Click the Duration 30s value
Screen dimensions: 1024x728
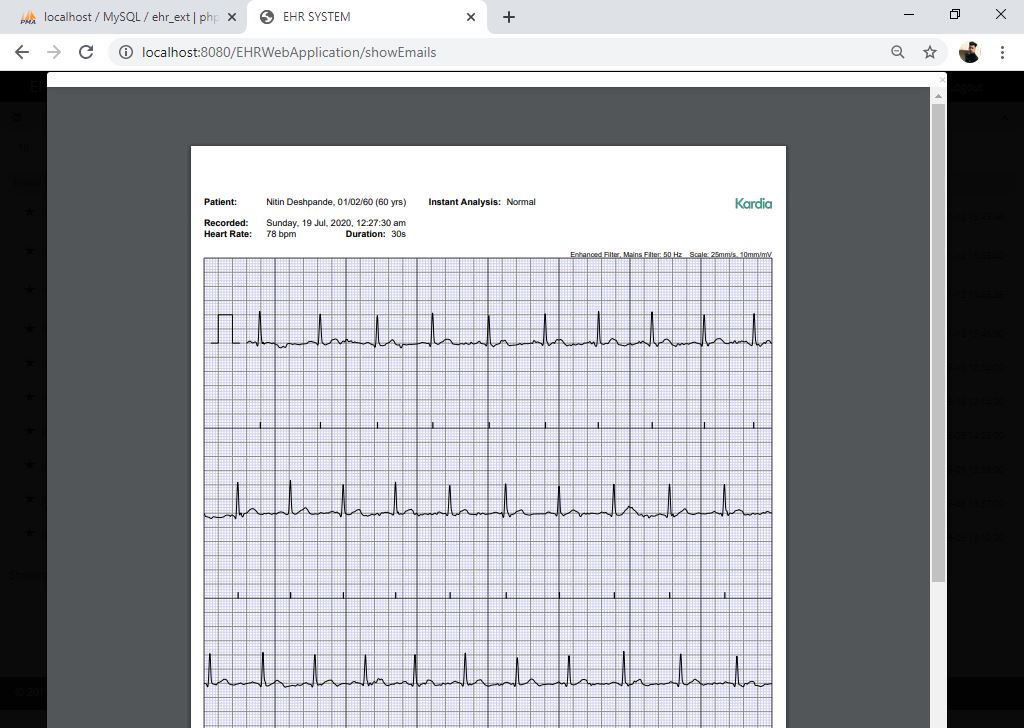pyautogui.click(x=398, y=234)
